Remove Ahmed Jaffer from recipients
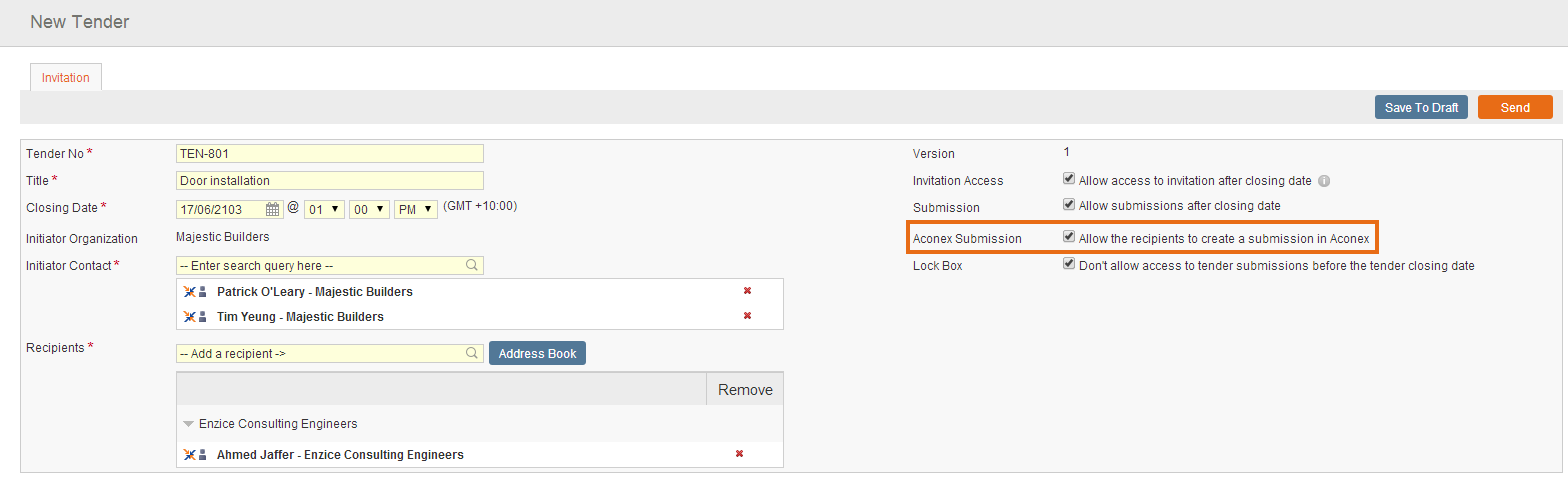This screenshot has width=1568, height=478. click(740, 454)
